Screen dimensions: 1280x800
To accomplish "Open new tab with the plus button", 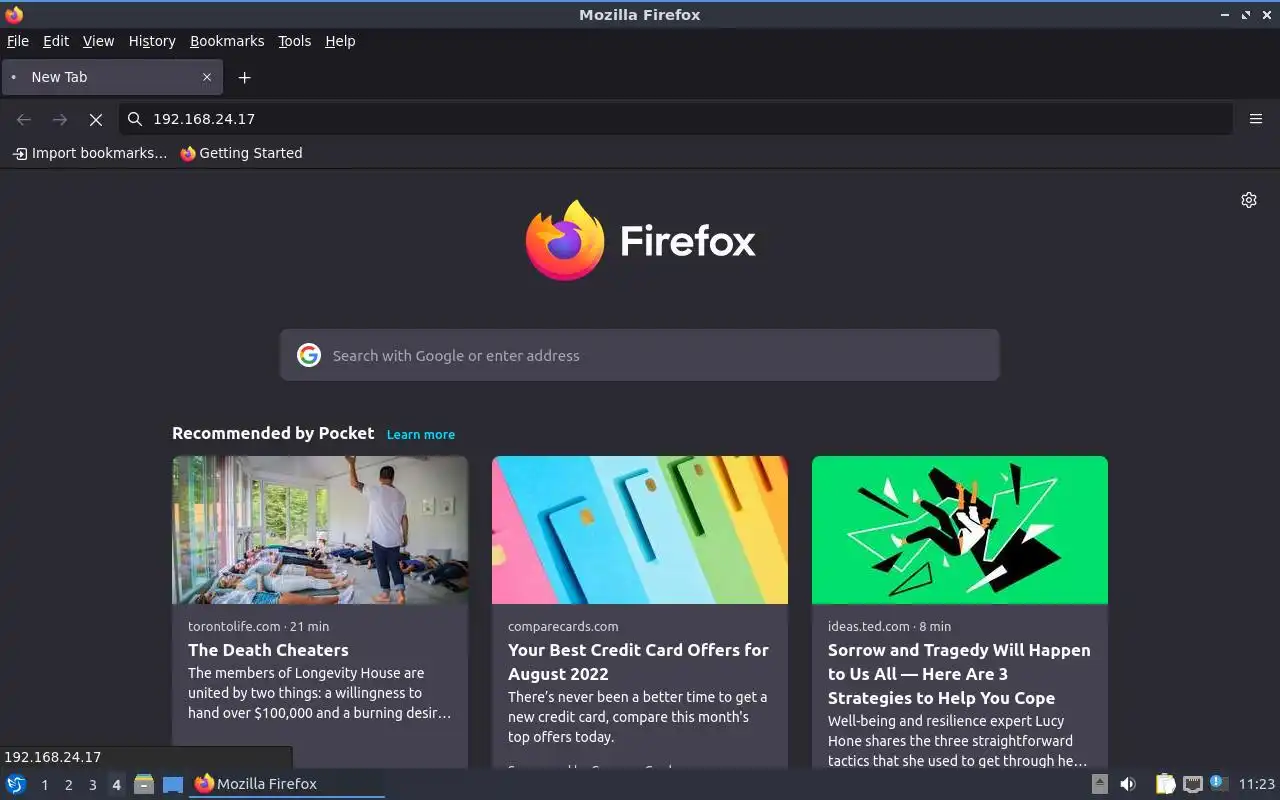I will click(244, 77).
